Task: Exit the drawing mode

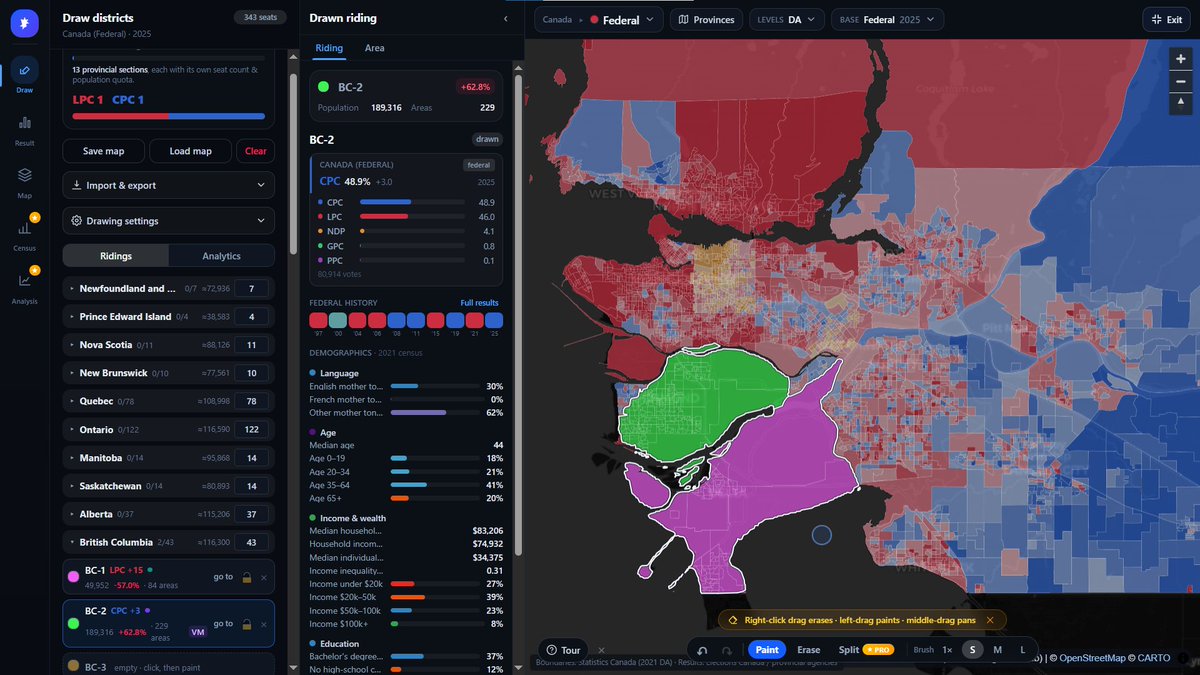Action: [x=1167, y=19]
